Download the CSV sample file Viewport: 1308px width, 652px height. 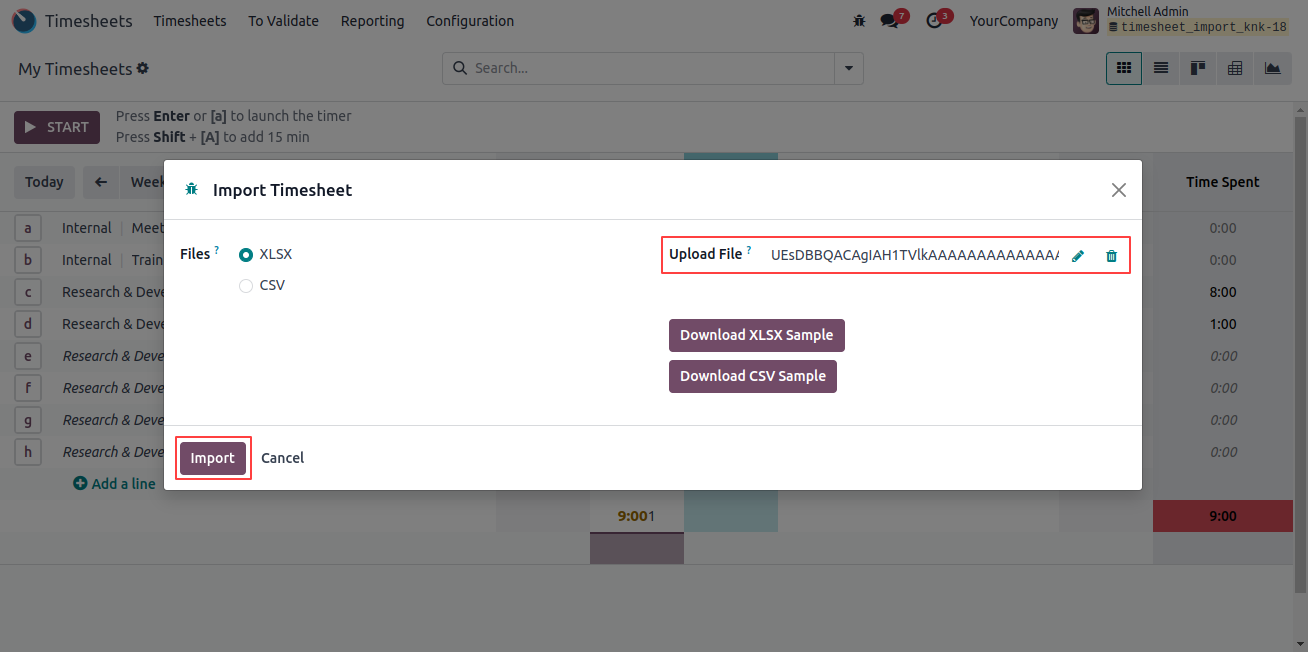[x=753, y=376]
